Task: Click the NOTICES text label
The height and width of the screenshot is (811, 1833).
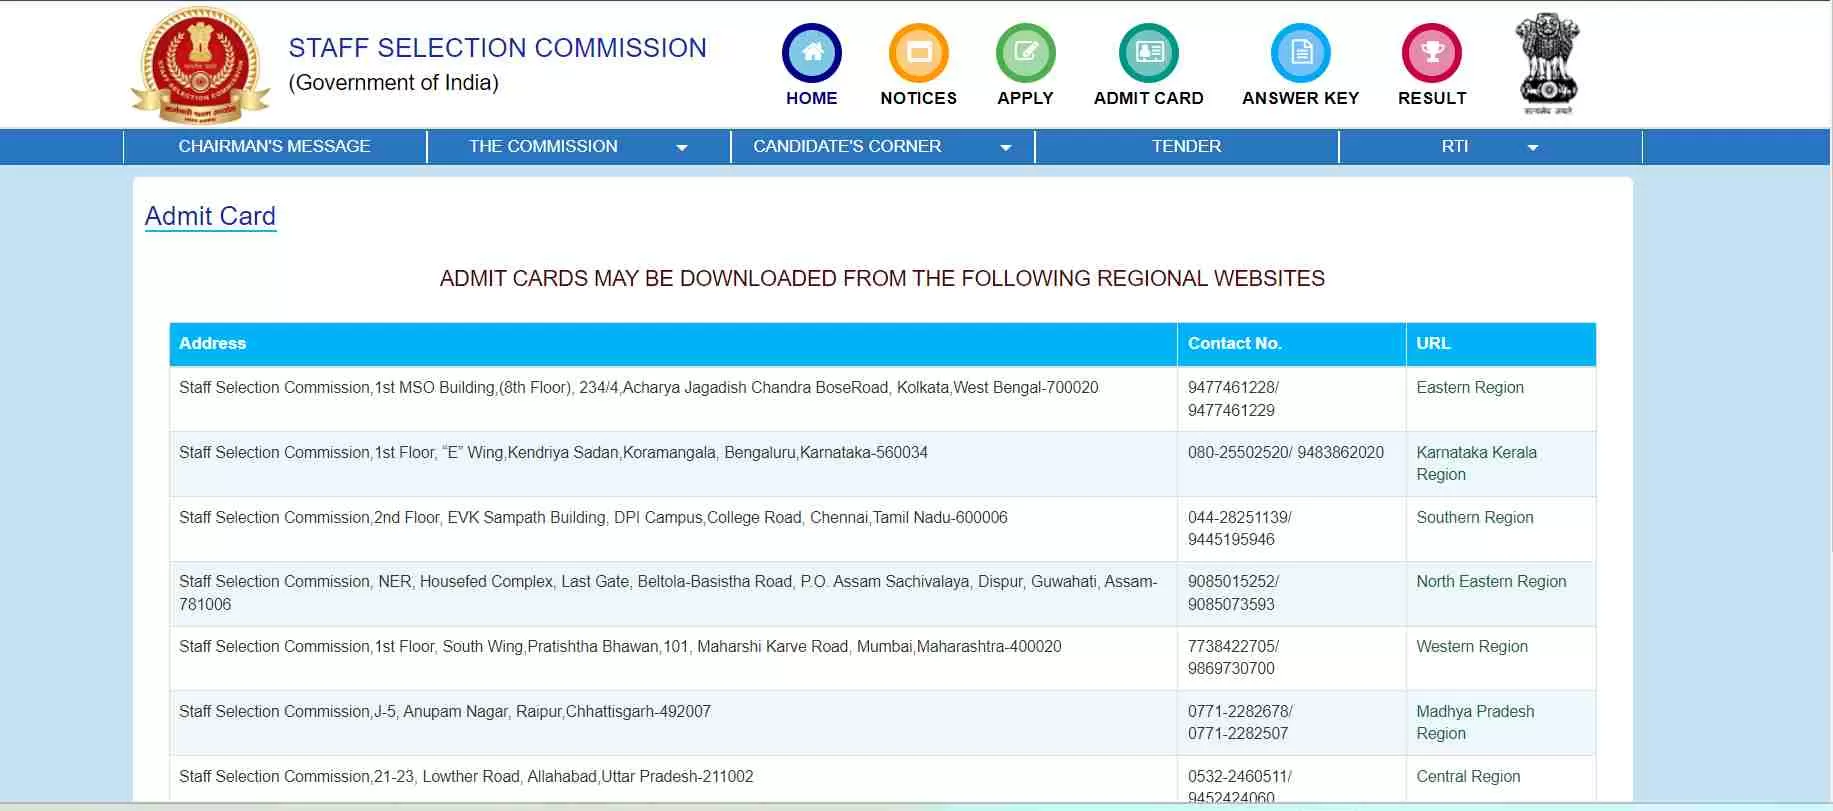Action: click(x=918, y=98)
